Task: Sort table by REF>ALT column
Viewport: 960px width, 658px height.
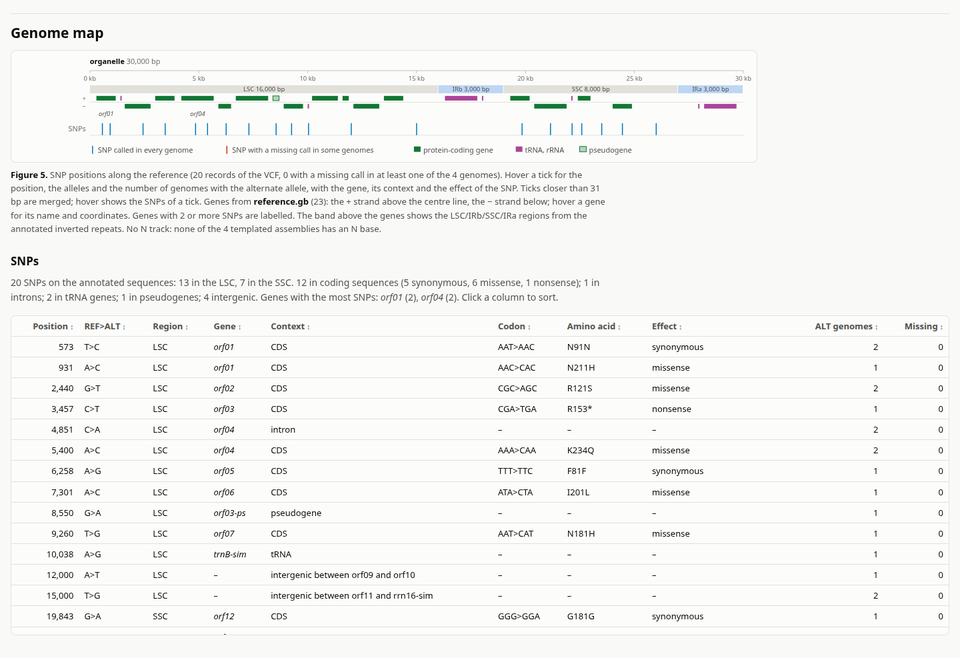Action: [105, 326]
